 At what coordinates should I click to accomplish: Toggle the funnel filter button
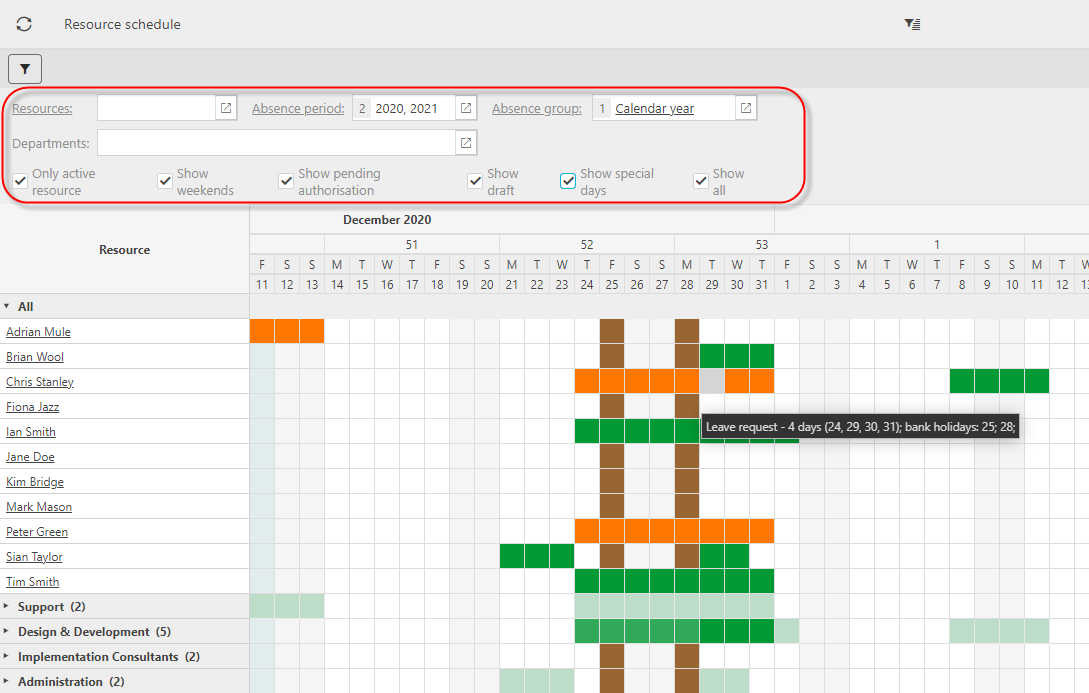tap(25, 69)
